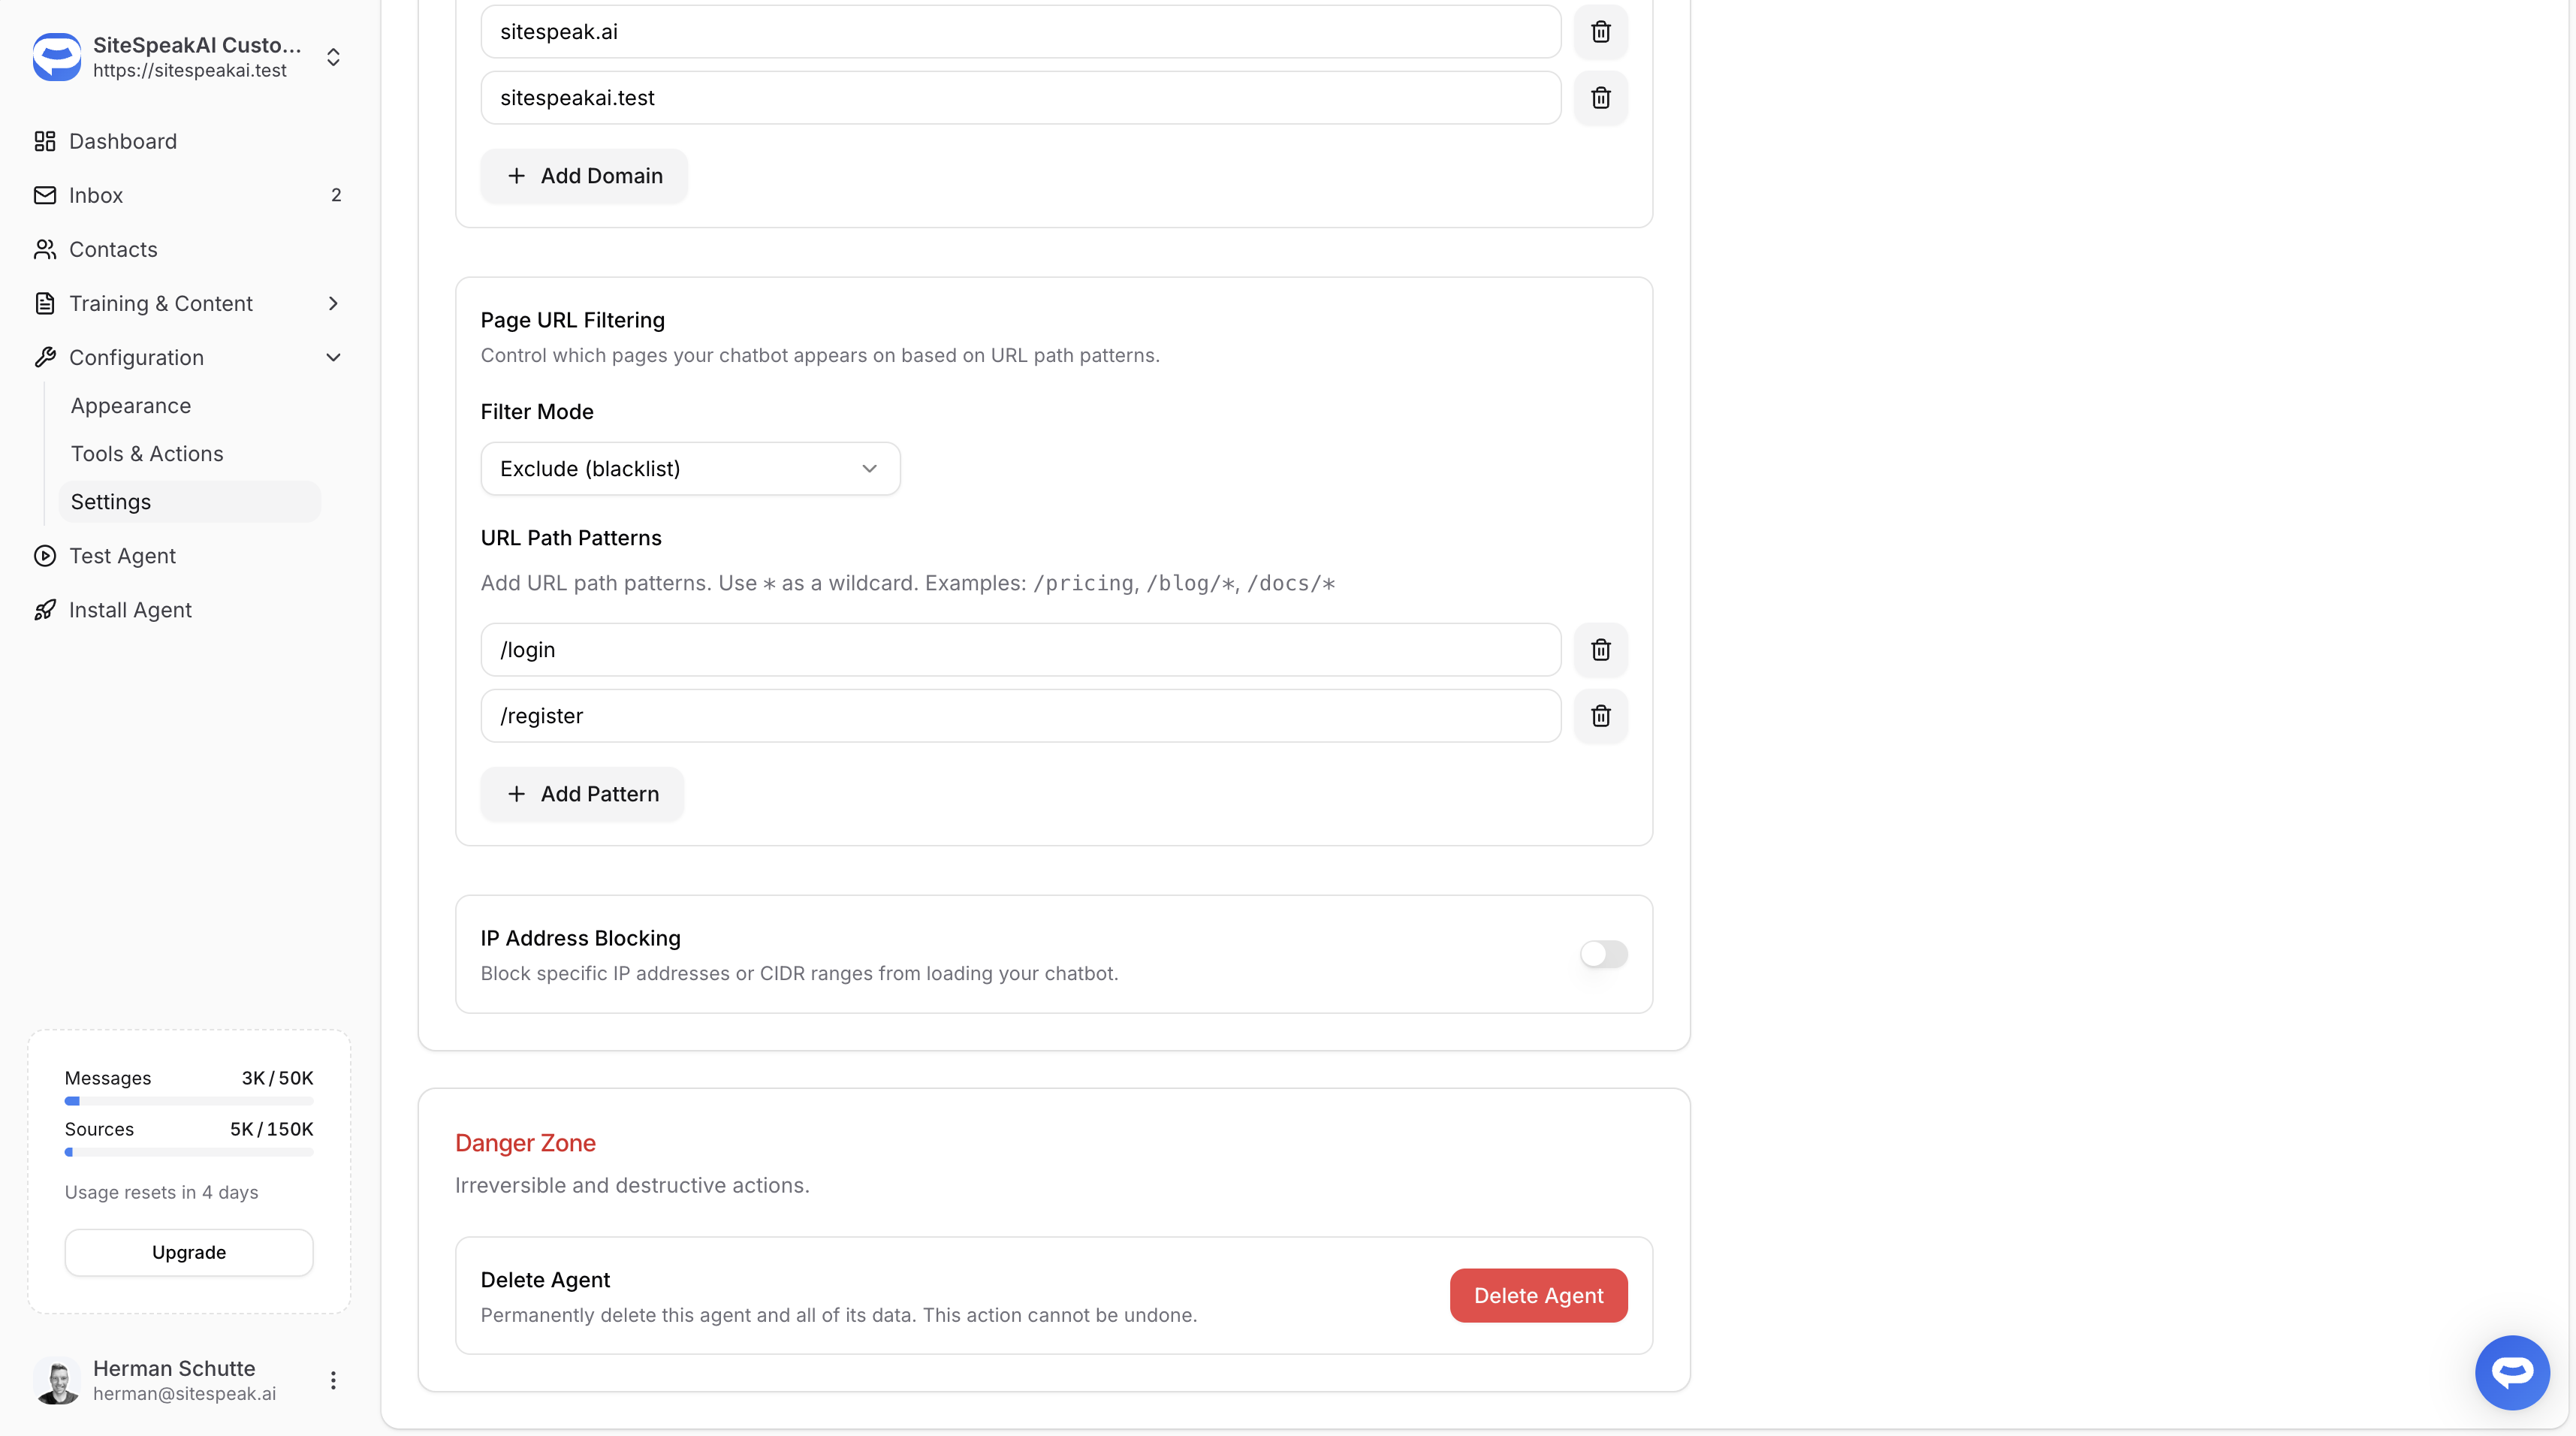Click the Contacts people icon
The width and height of the screenshot is (2576, 1436).
click(x=45, y=249)
